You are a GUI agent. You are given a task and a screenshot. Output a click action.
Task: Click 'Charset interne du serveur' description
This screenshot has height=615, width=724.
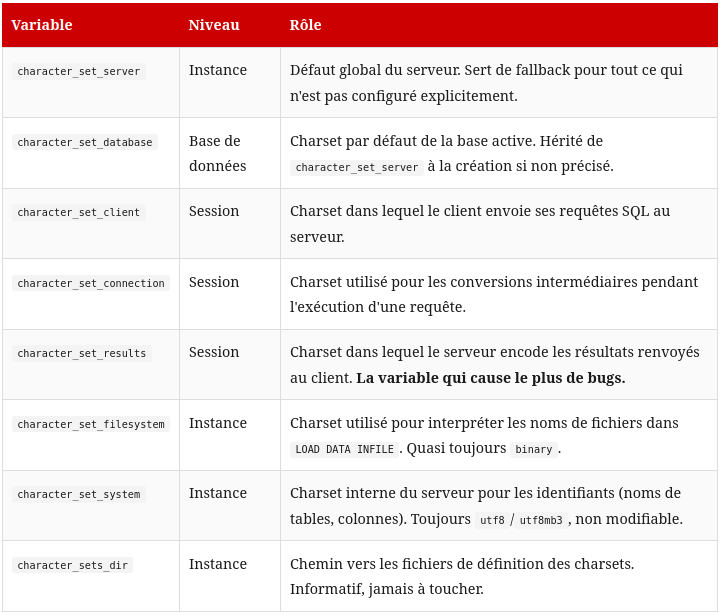point(382,493)
